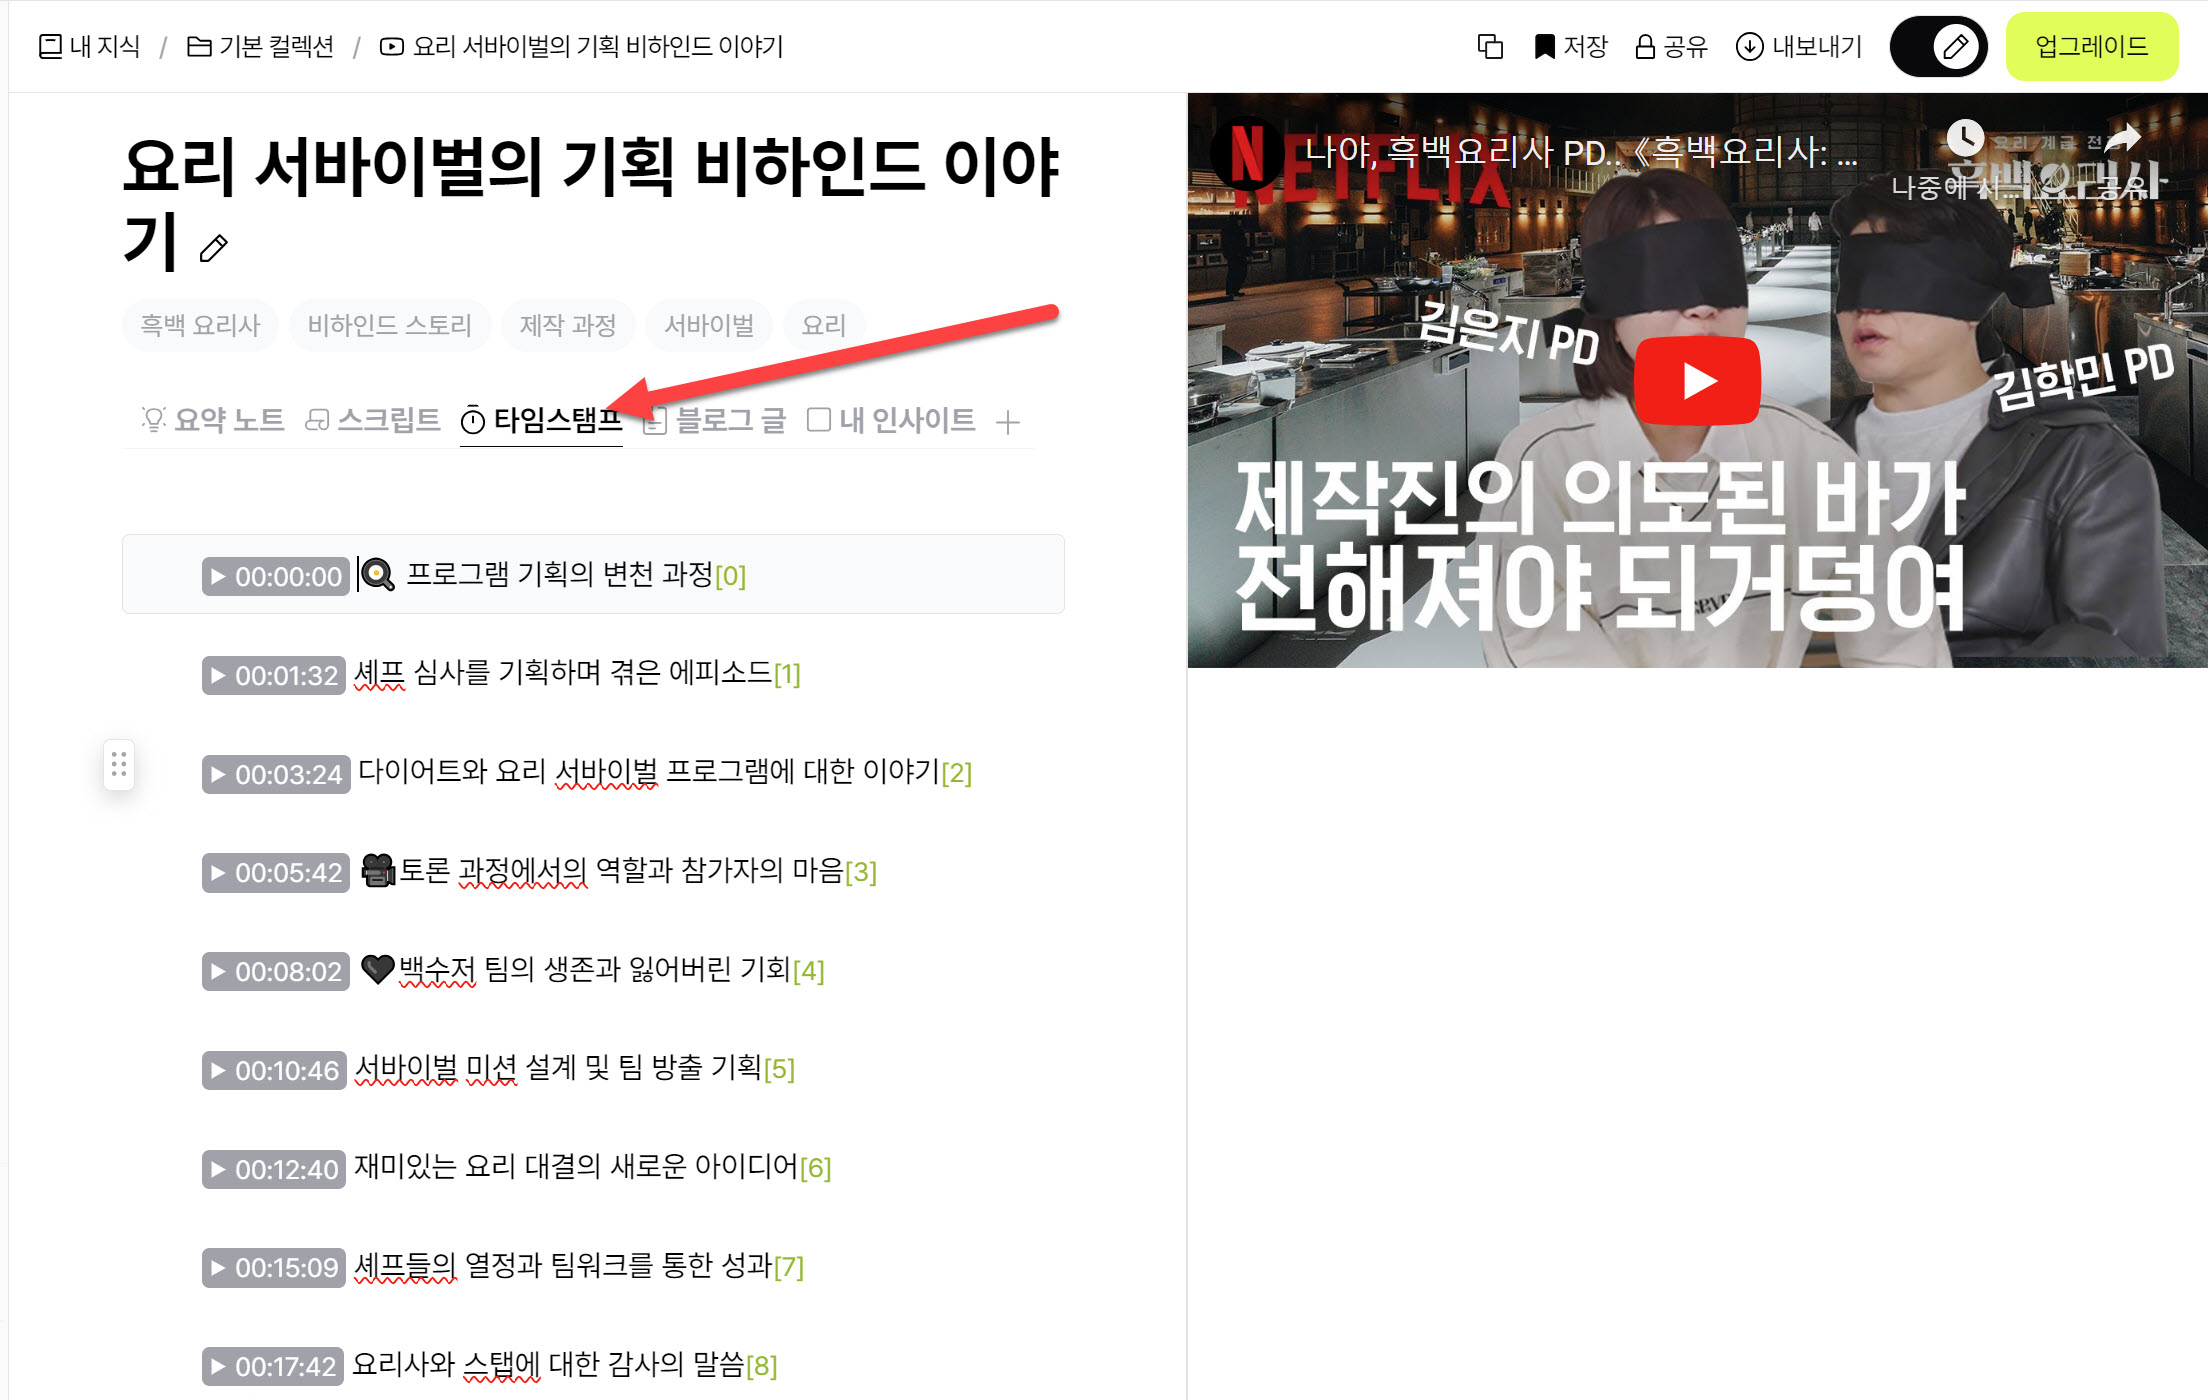Screen dimensions: 2208x1400
Task: Click the 저장 bookmark button
Action: pyautogui.click(x=1570, y=47)
